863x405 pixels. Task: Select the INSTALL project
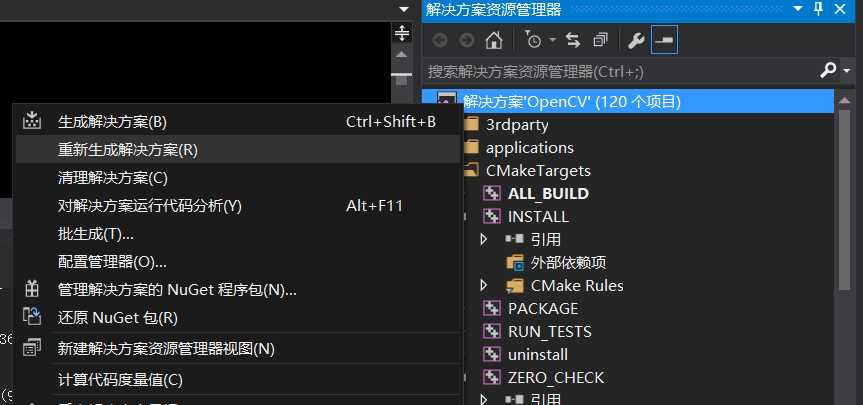click(x=538, y=217)
